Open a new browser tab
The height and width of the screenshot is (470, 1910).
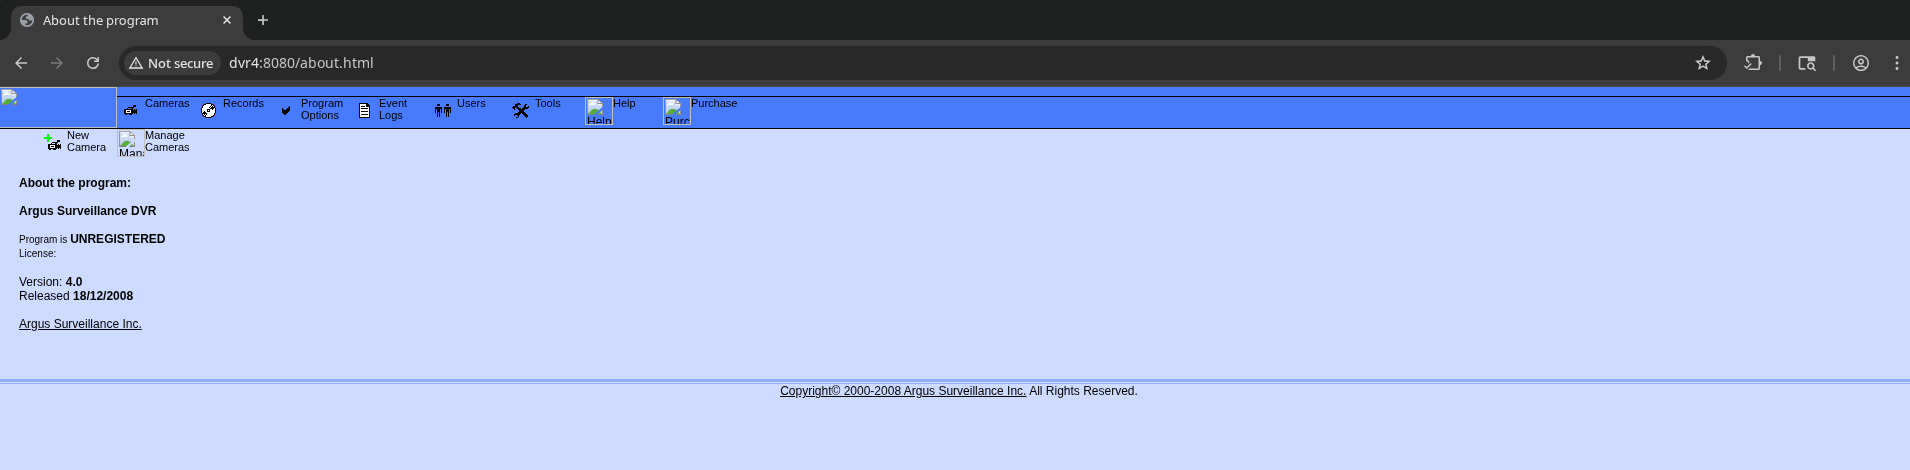[x=263, y=20]
